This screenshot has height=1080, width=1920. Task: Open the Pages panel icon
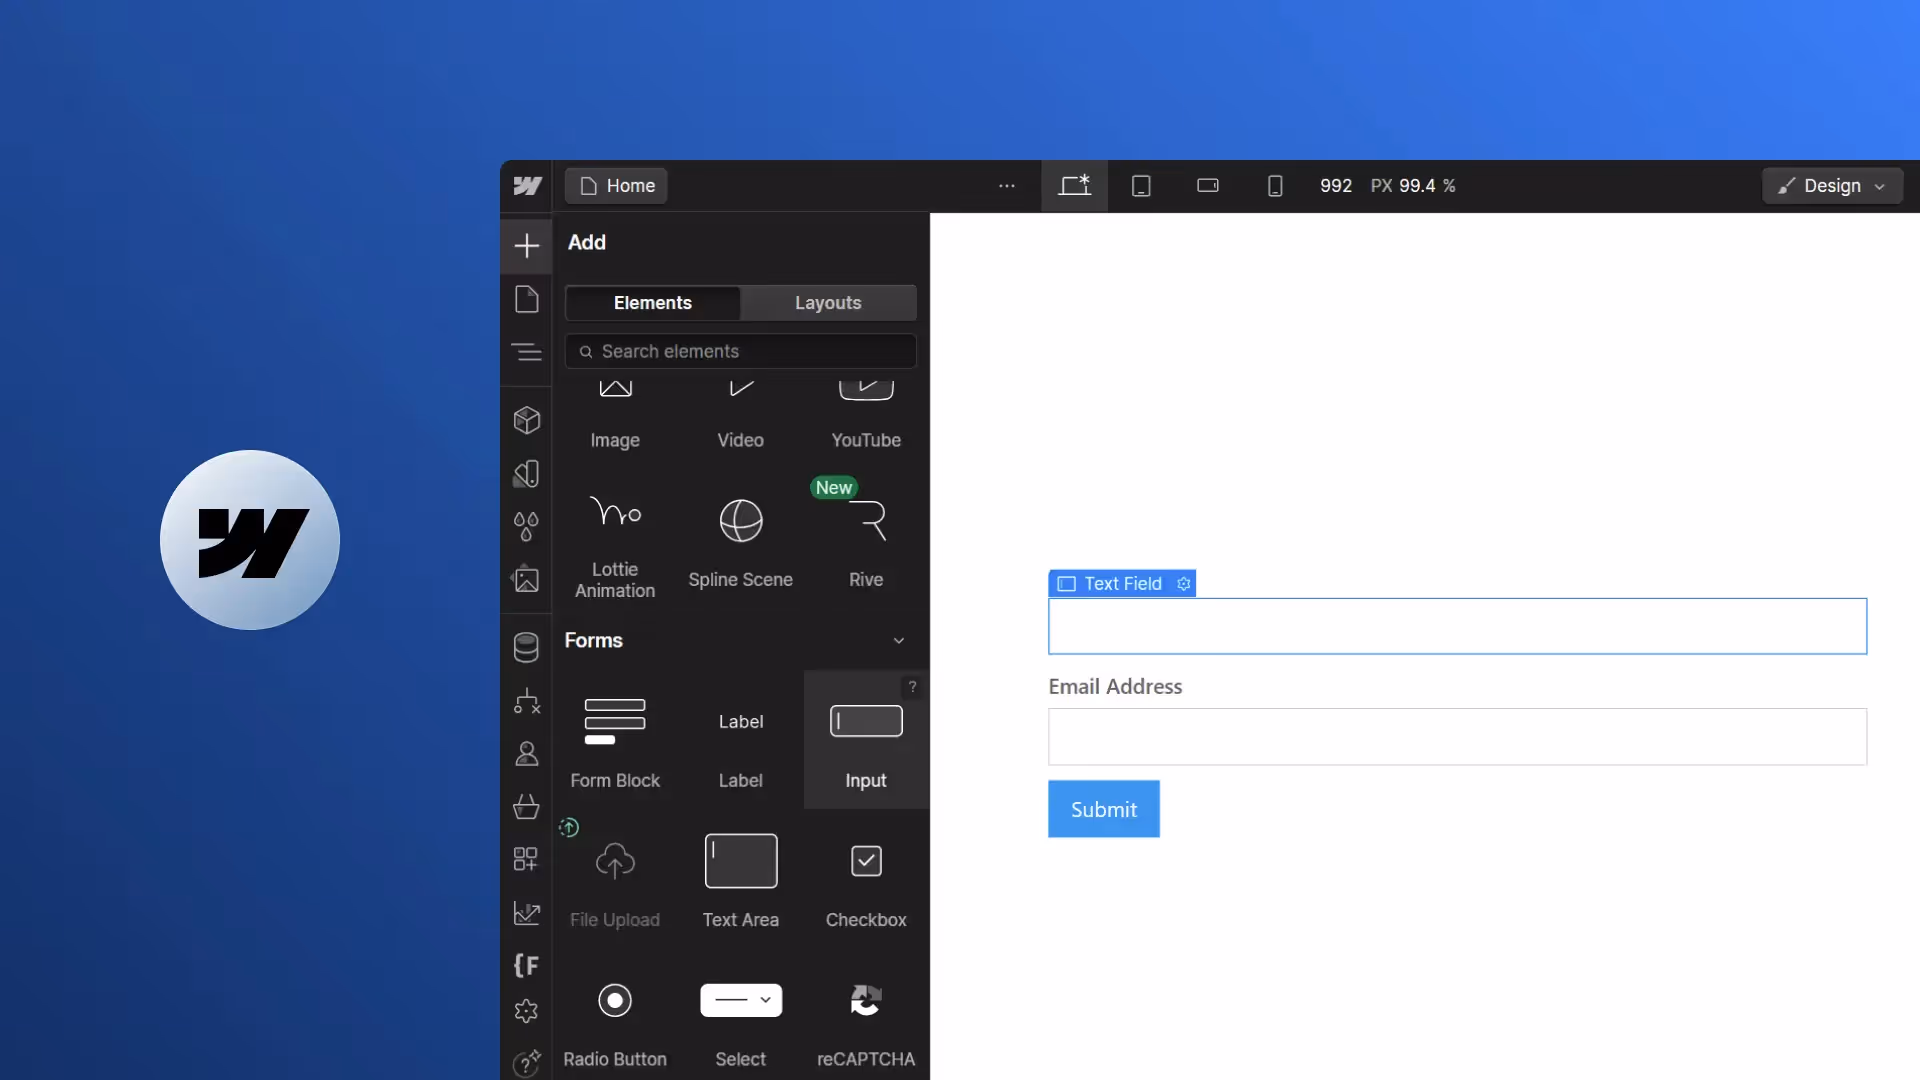[526, 299]
